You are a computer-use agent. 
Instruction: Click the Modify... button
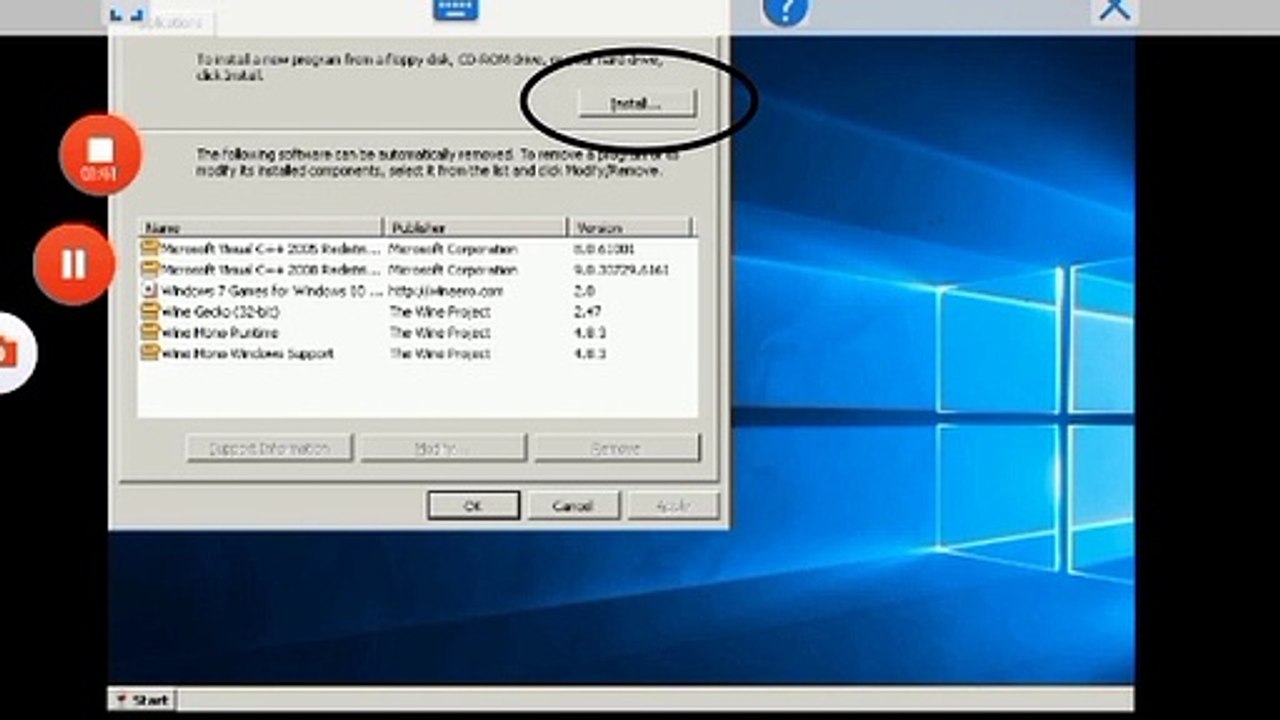[443, 448]
